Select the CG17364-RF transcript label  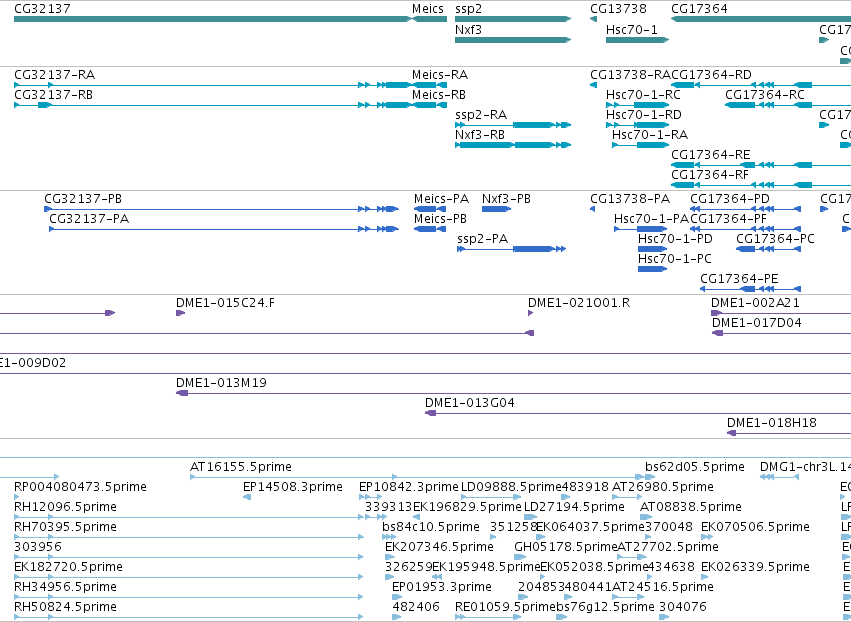[x=710, y=175]
